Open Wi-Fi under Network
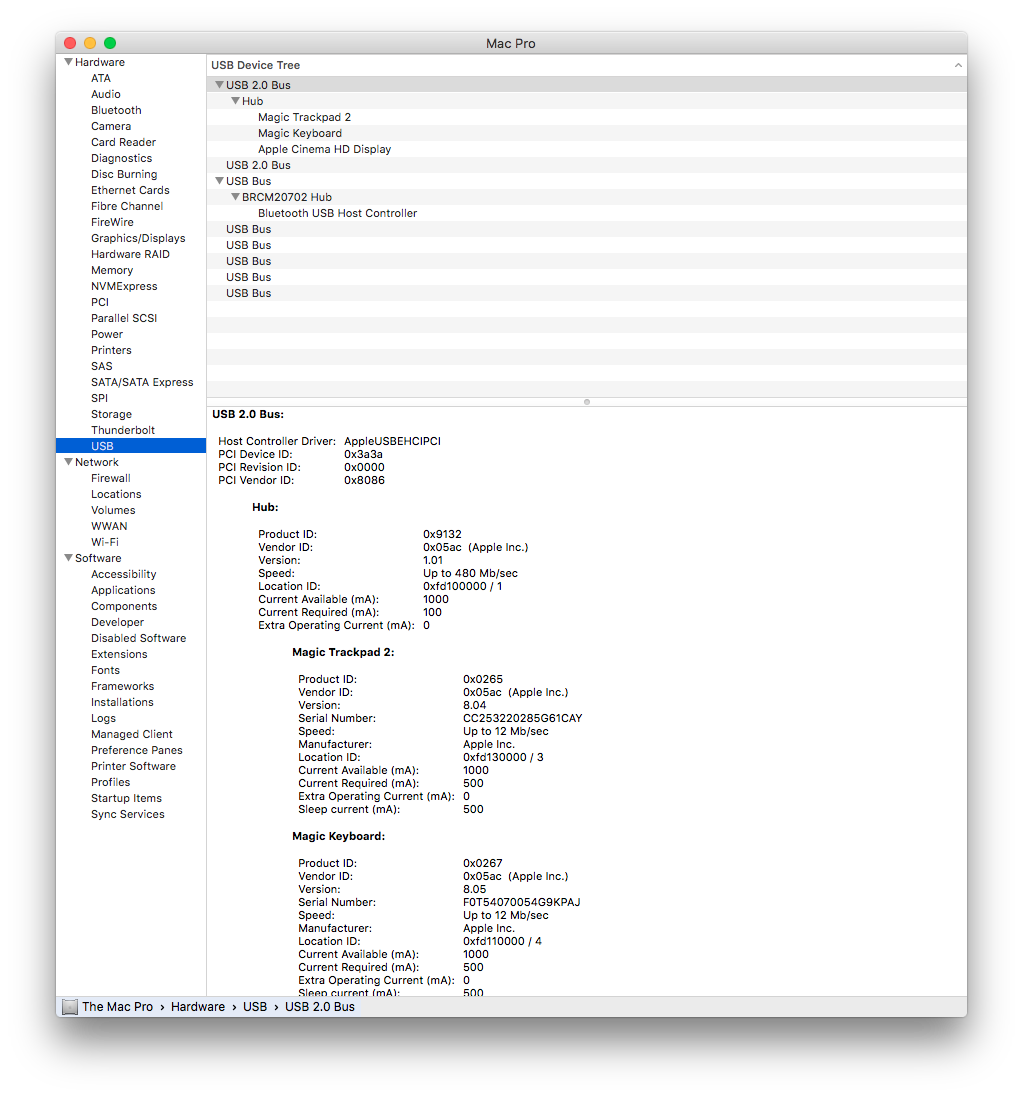This screenshot has height=1097, width=1023. pos(105,542)
